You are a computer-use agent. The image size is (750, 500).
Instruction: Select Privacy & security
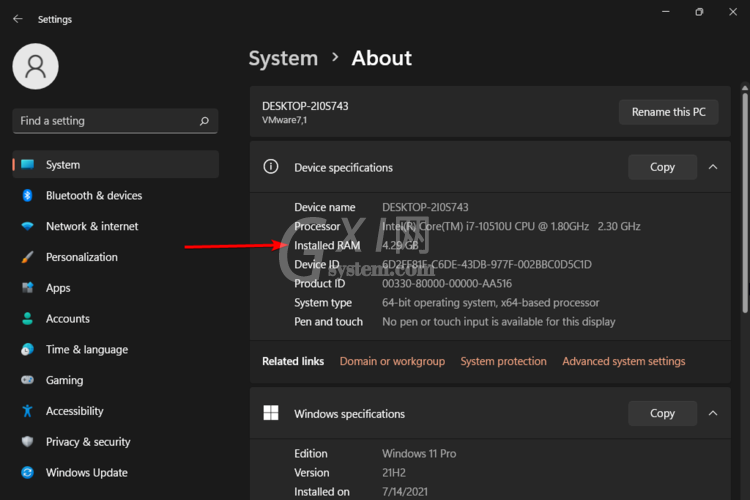(x=116, y=441)
